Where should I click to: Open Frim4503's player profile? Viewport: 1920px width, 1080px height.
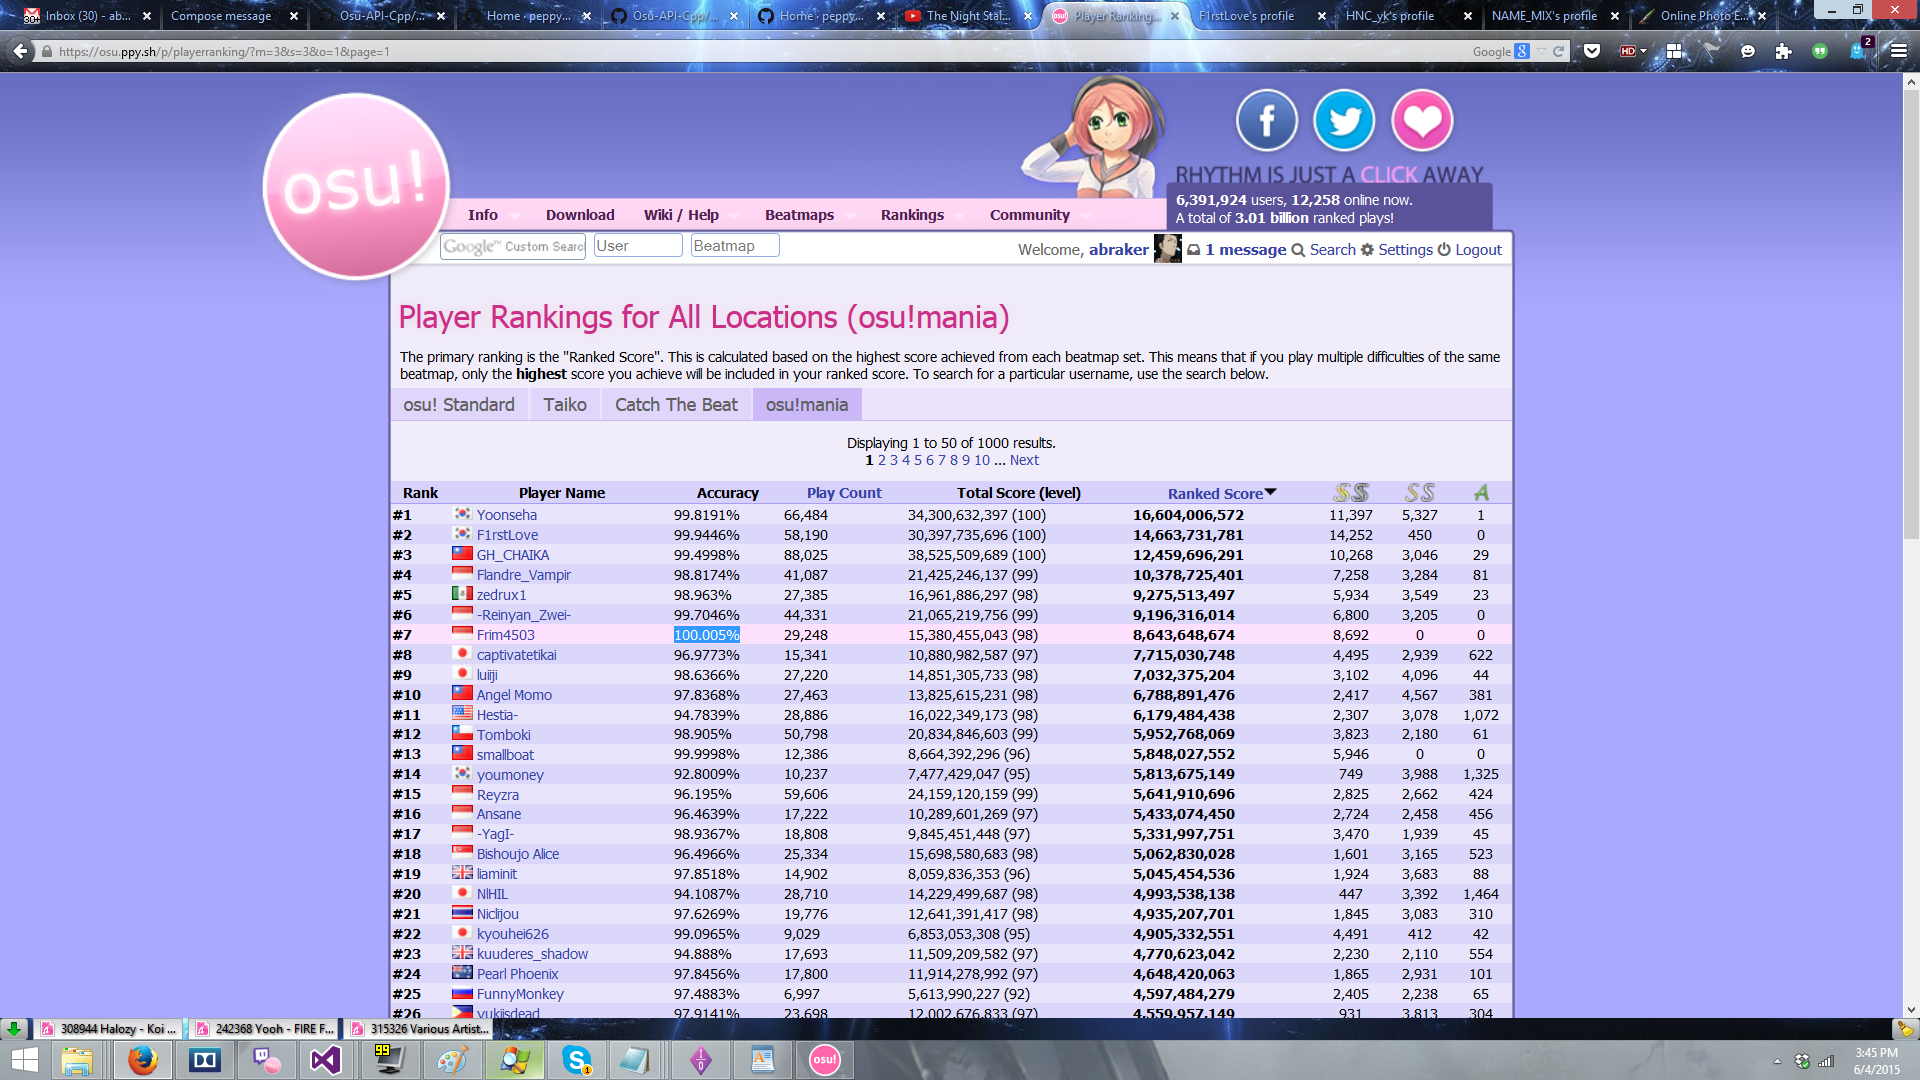[x=505, y=635]
